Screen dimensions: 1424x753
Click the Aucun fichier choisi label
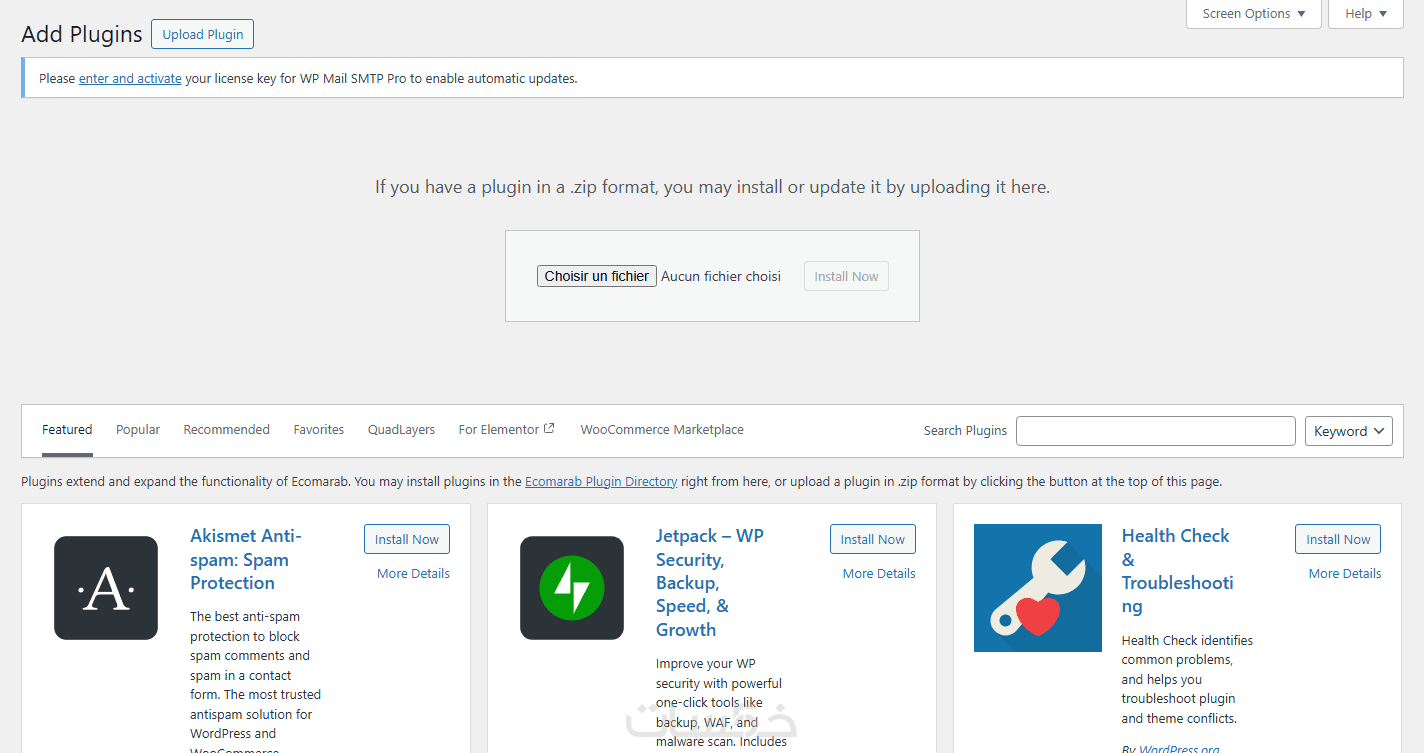click(x=721, y=276)
